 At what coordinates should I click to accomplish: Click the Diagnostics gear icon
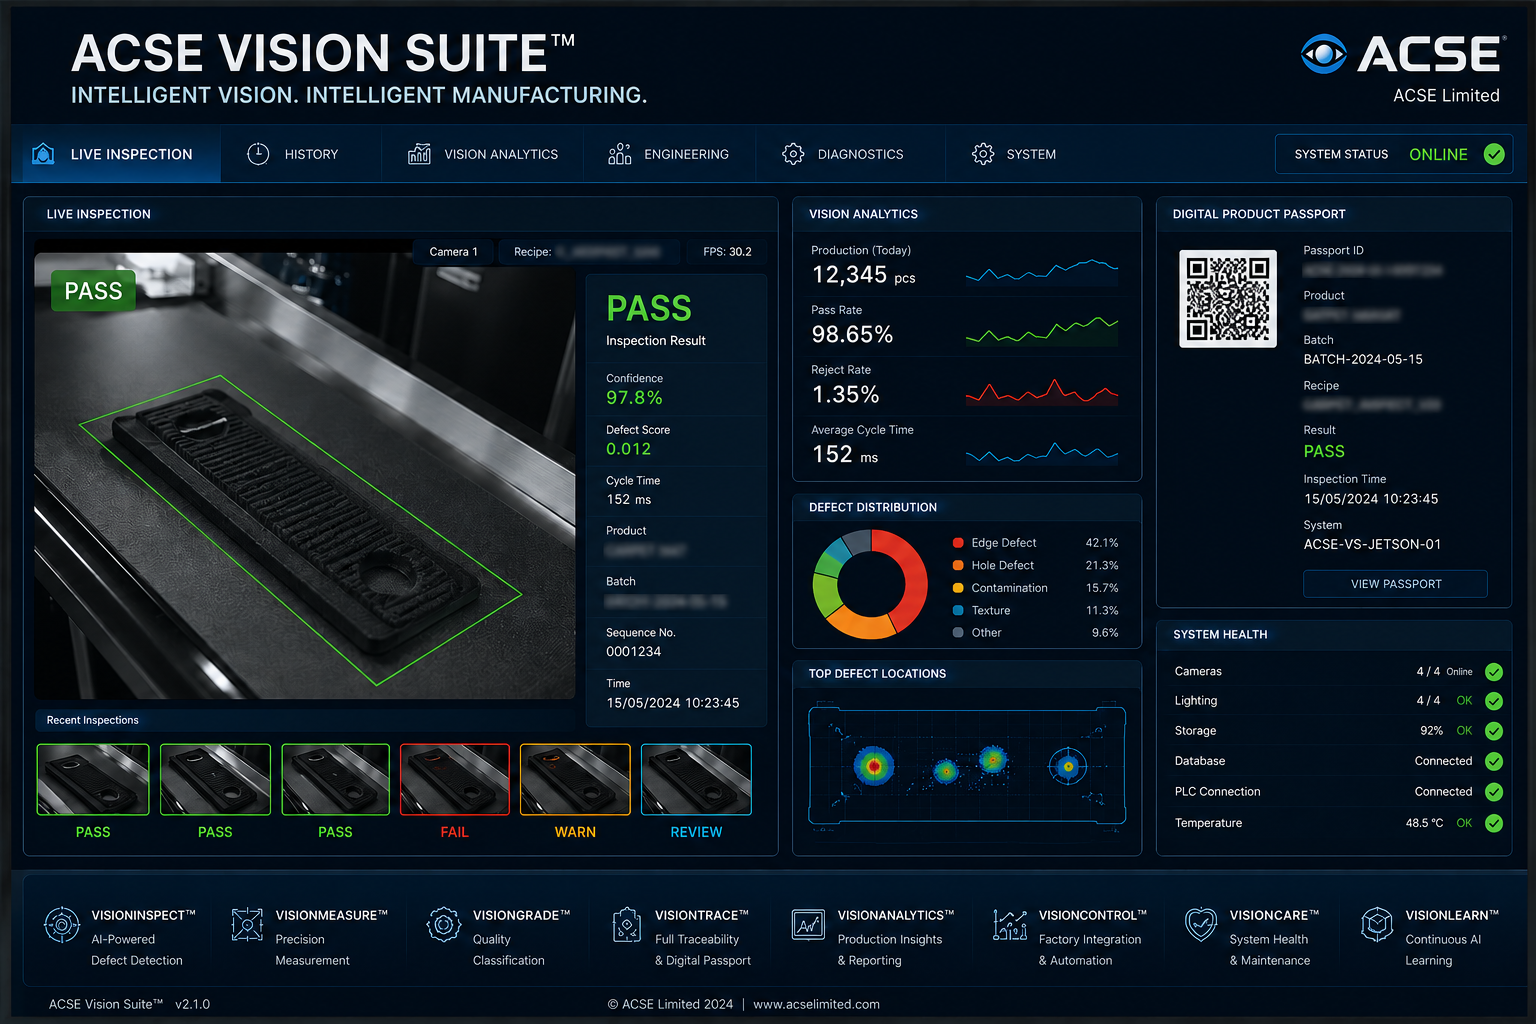click(793, 154)
